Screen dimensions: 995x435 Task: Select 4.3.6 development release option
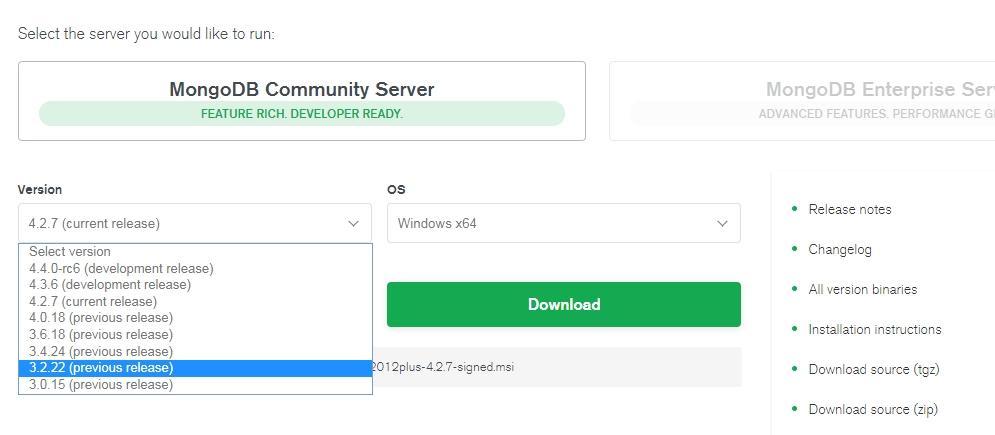click(195, 285)
